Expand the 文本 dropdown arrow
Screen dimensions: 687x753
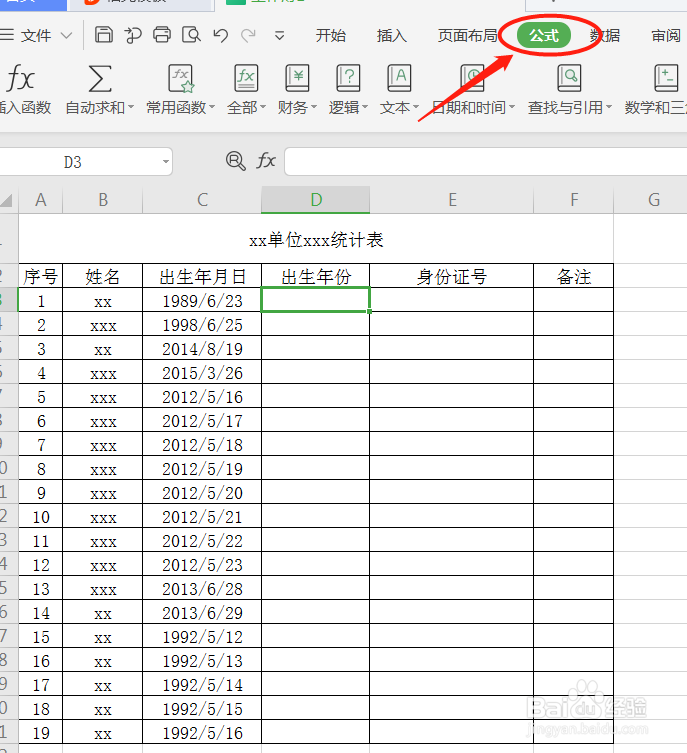point(416,107)
